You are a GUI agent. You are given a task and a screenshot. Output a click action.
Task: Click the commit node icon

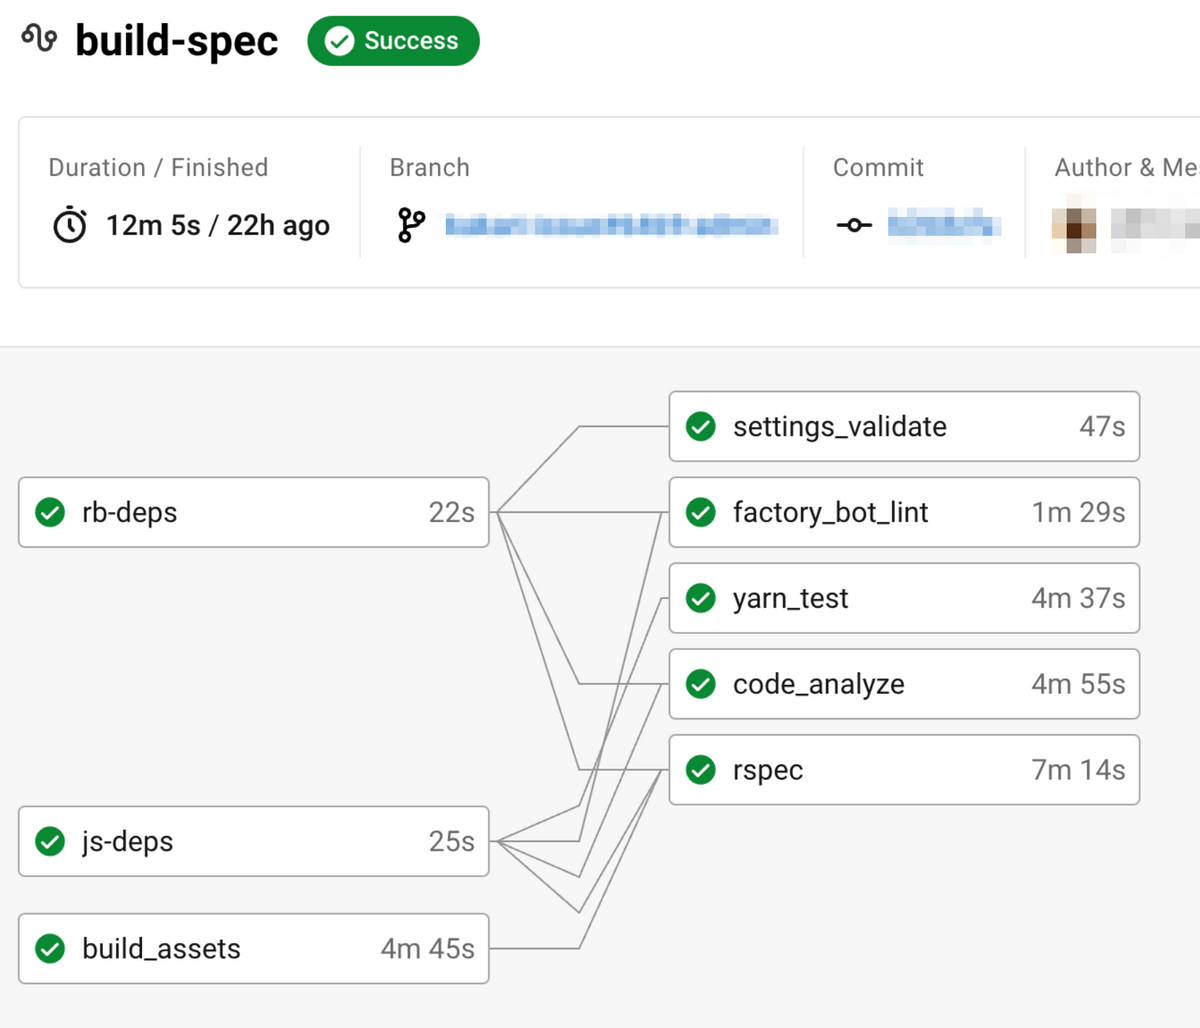[x=853, y=225]
